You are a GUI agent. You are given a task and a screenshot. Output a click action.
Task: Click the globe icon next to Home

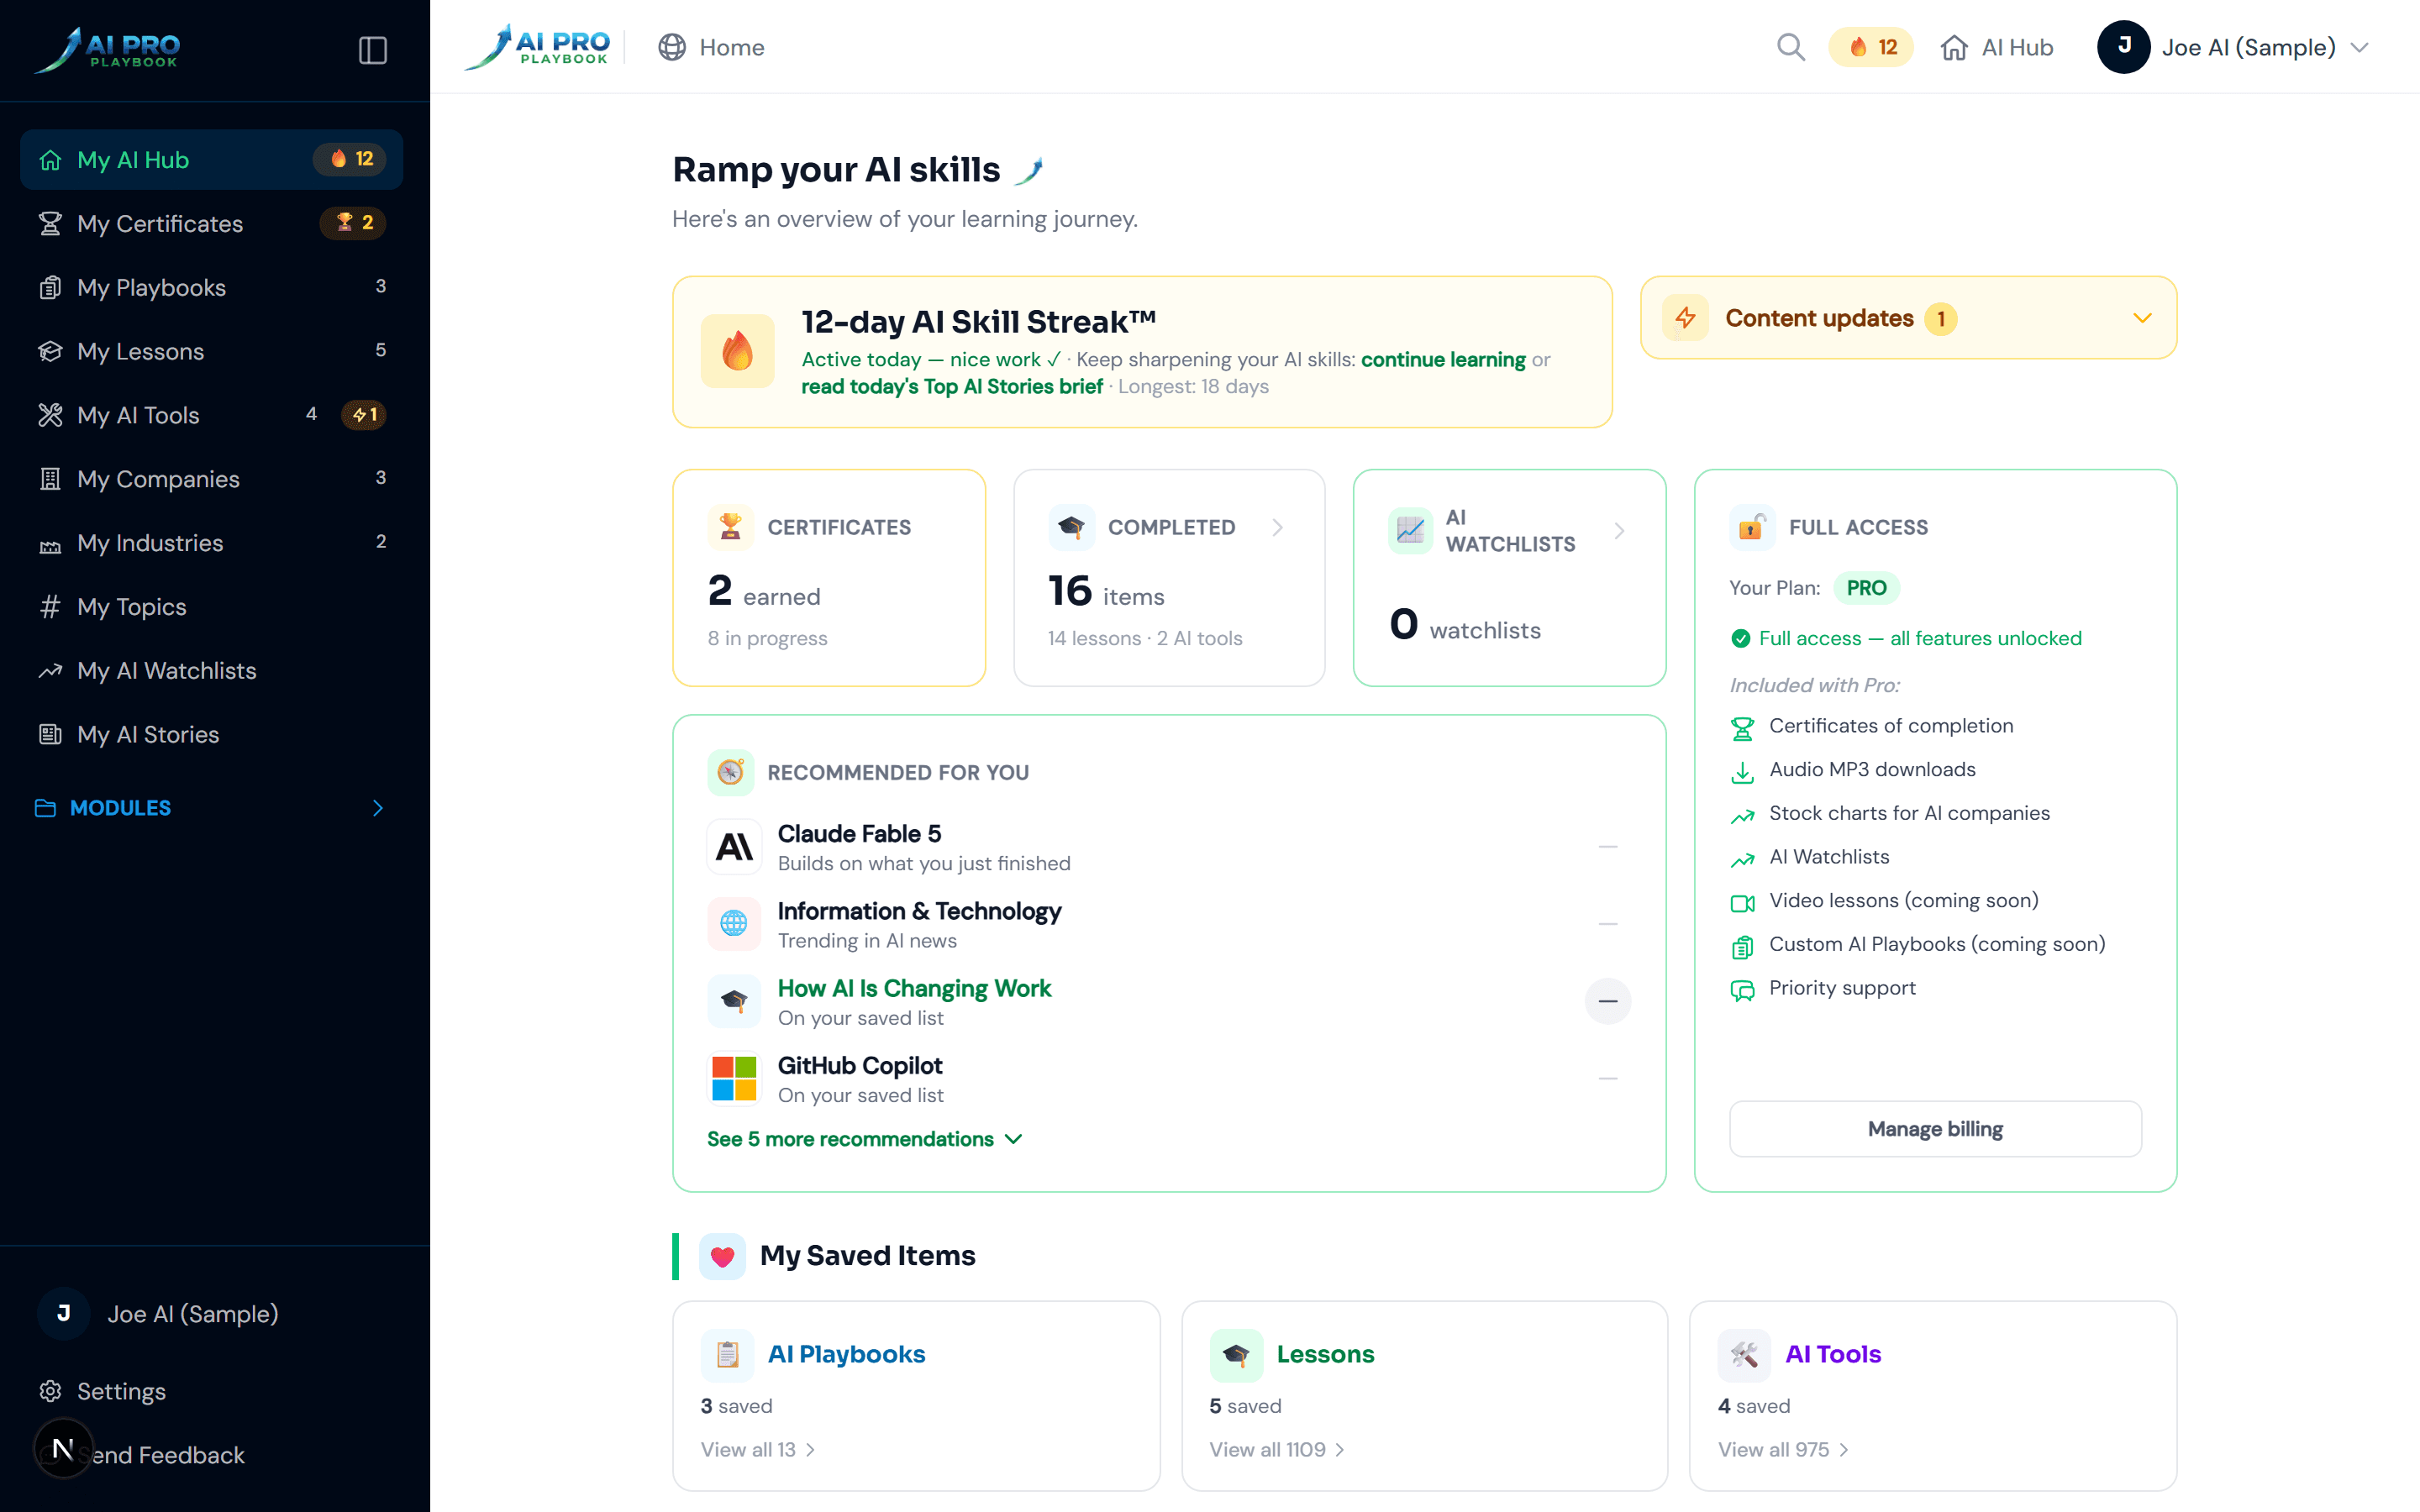(x=672, y=47)
